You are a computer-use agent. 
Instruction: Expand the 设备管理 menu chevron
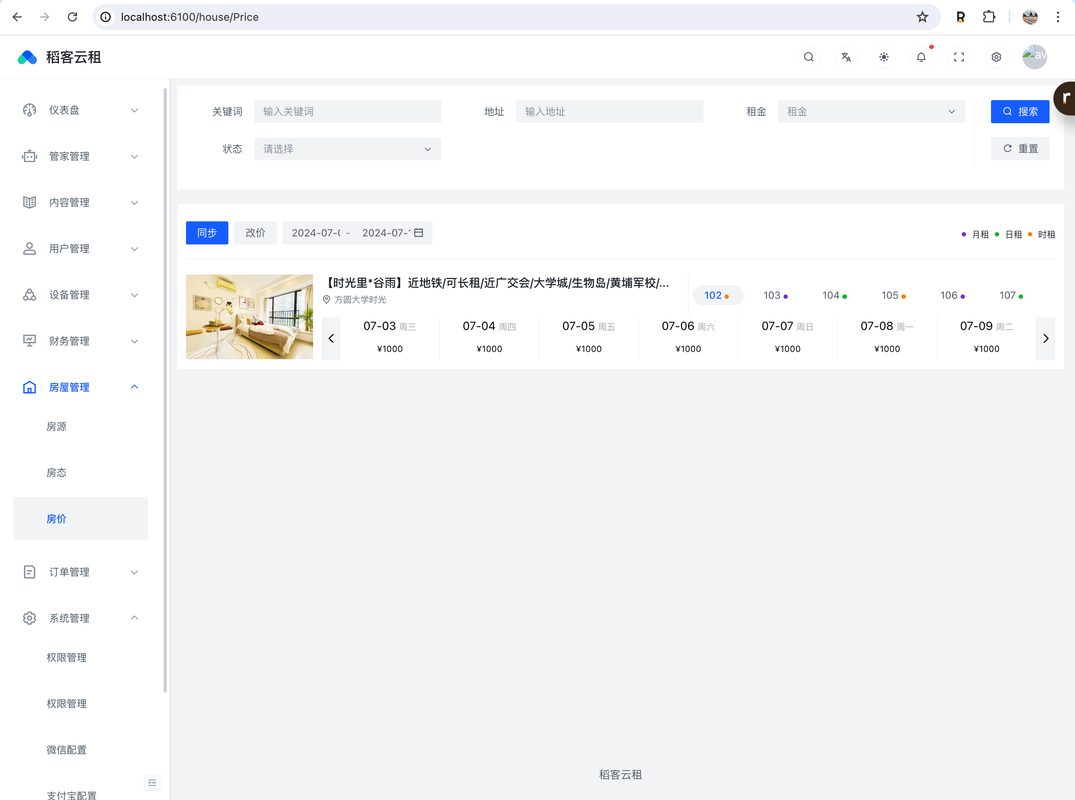click(134, 295)
